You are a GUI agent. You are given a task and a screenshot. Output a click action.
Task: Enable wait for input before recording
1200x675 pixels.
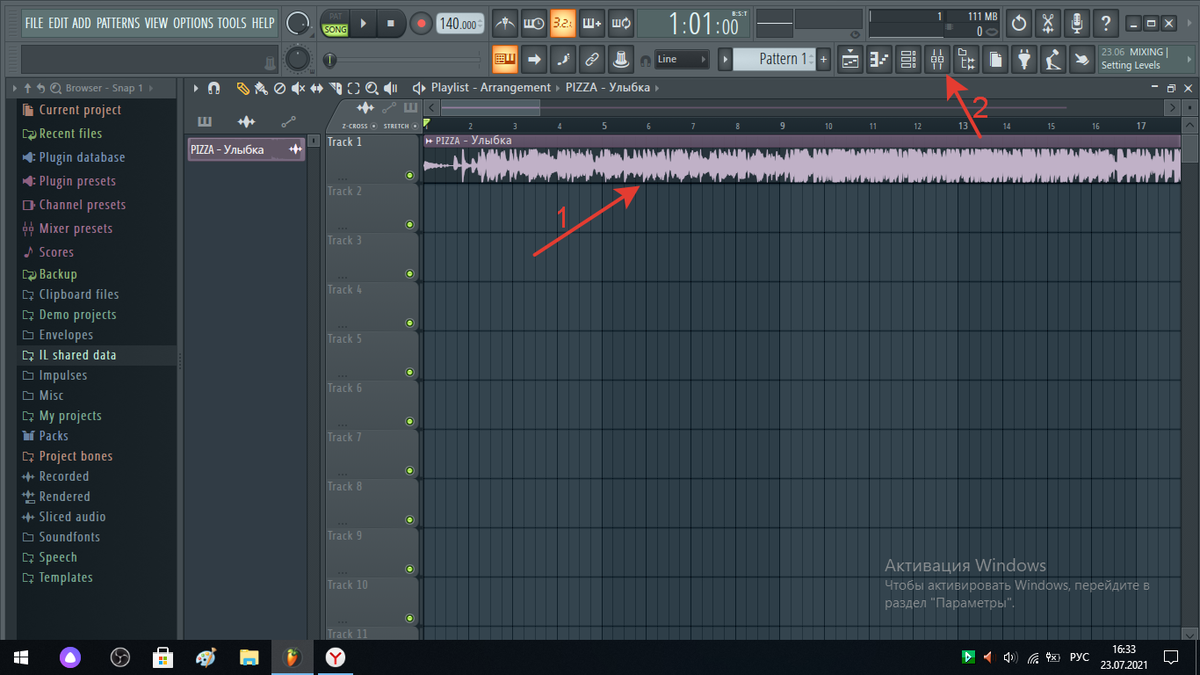point(535,23)
